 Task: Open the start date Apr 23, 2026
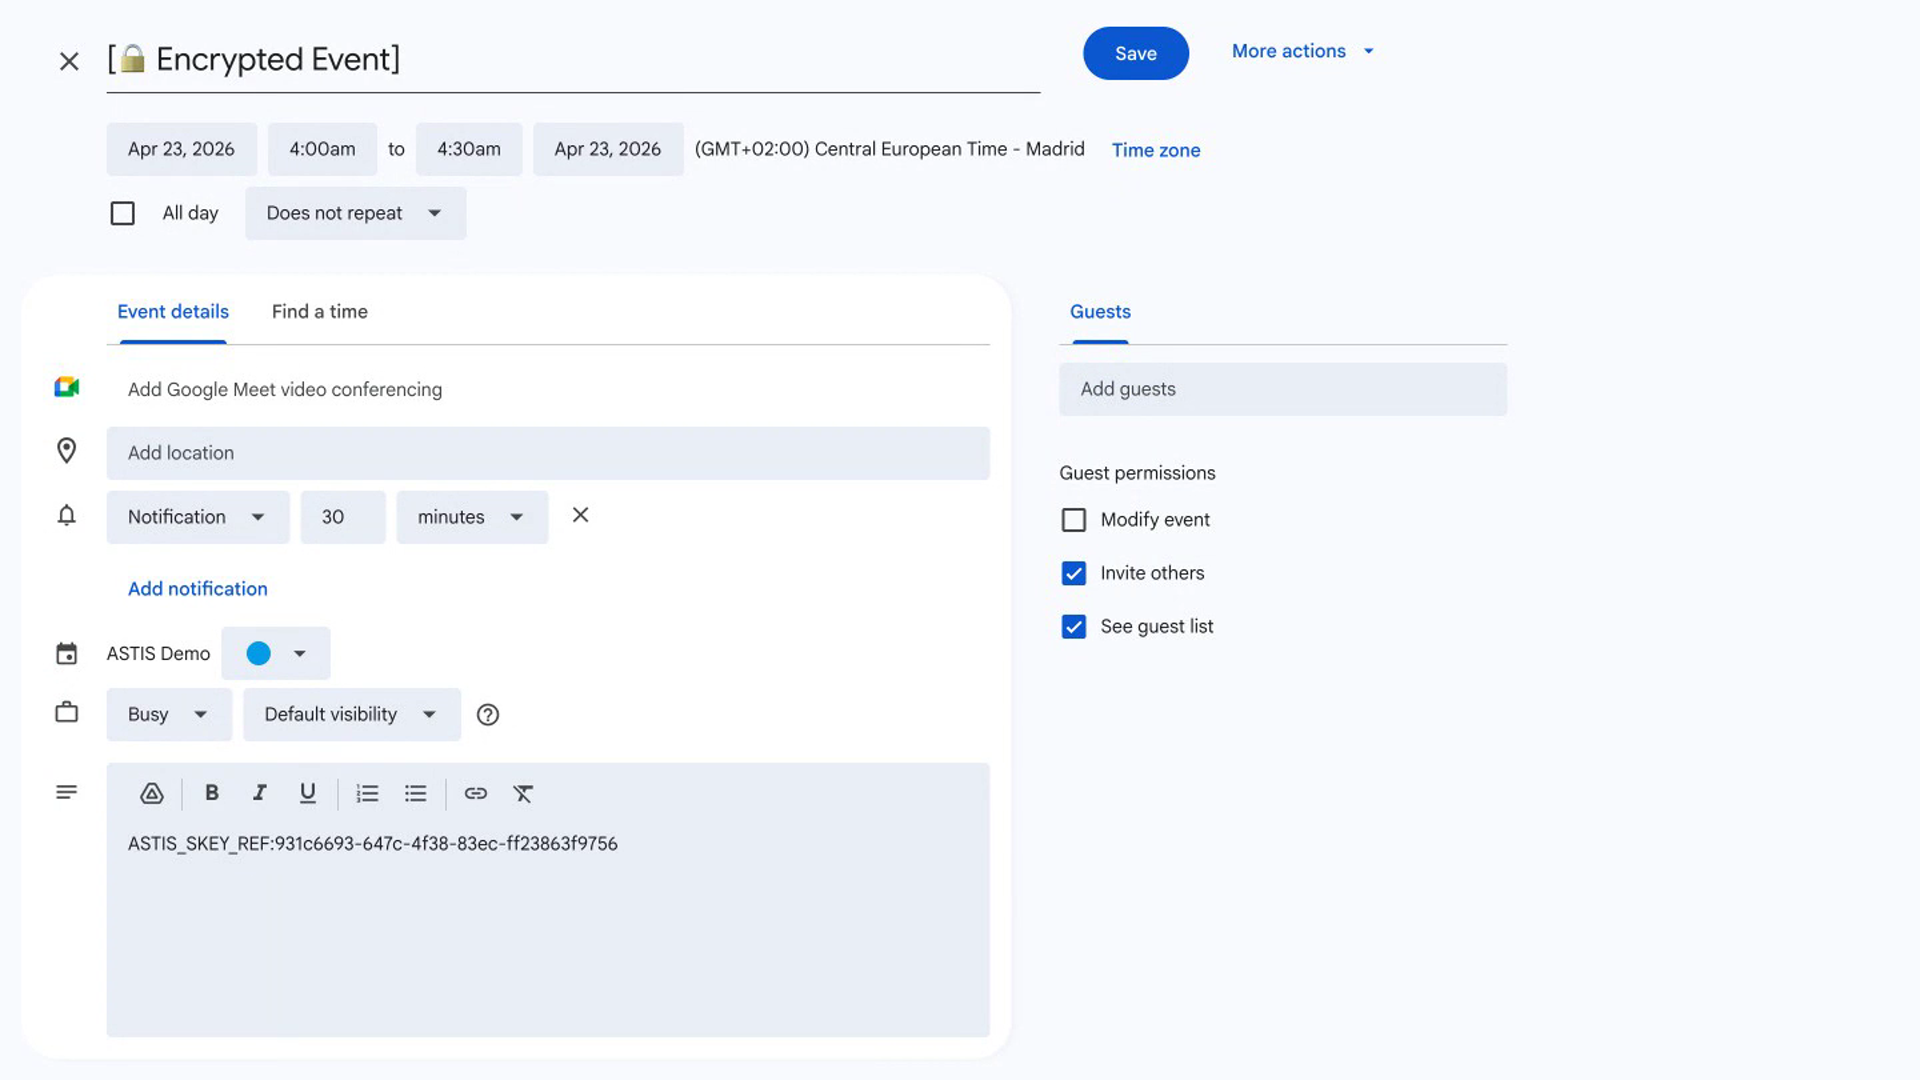coord(181,149)
